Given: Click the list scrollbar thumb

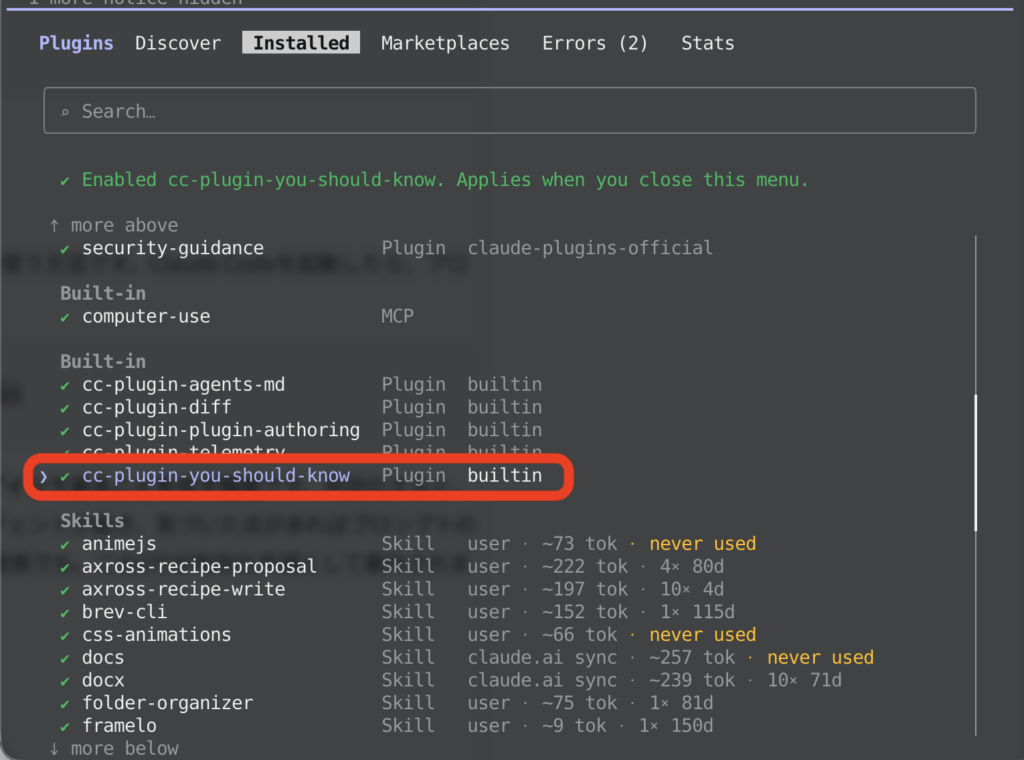Looking at the screenshot, I should click(975, 462).
